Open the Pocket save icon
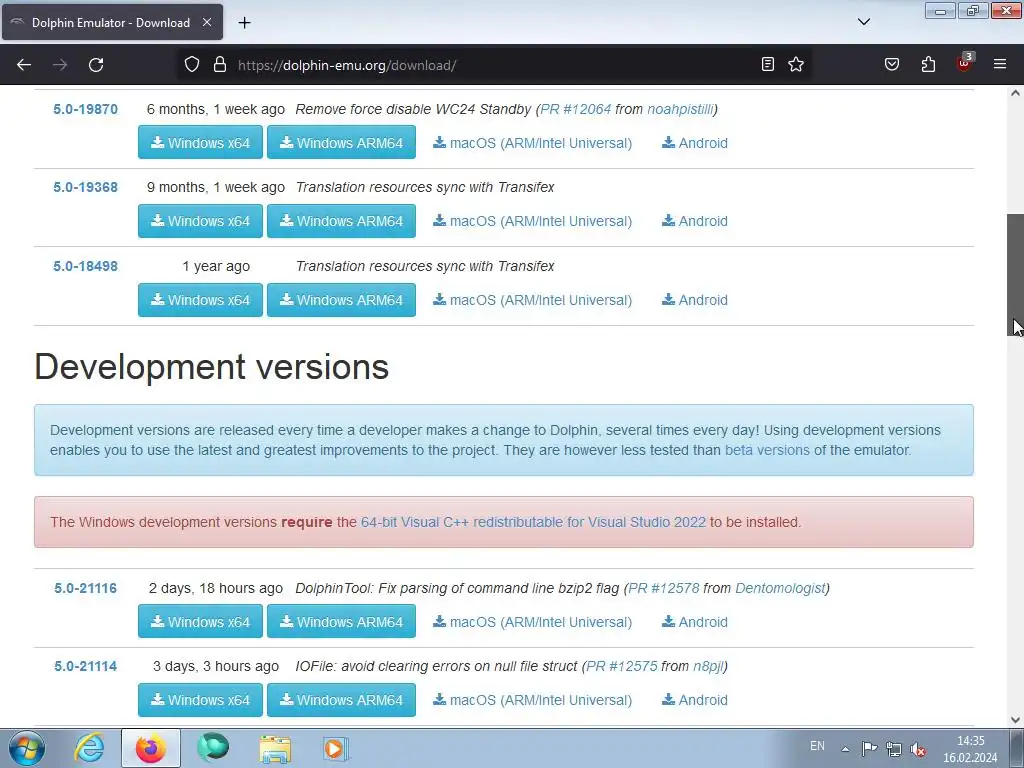 coord(891,64)
